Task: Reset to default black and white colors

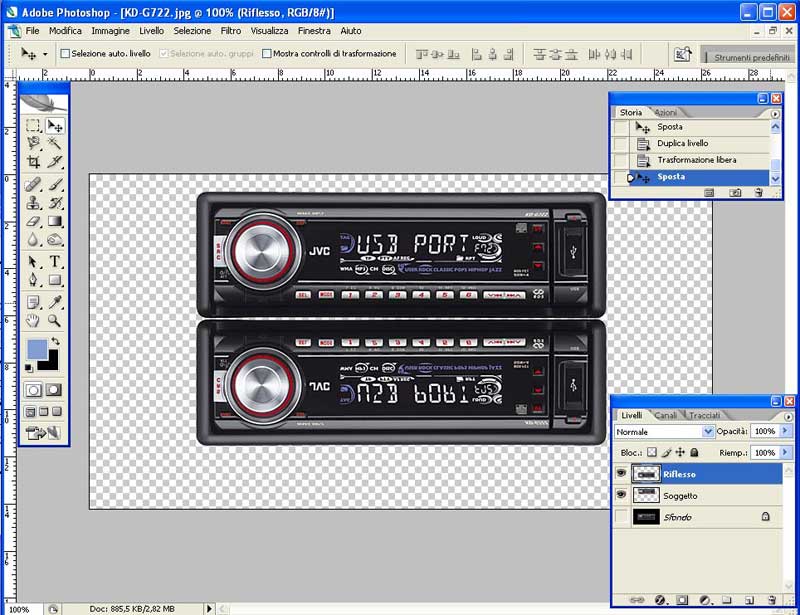Action: (29, 367)
